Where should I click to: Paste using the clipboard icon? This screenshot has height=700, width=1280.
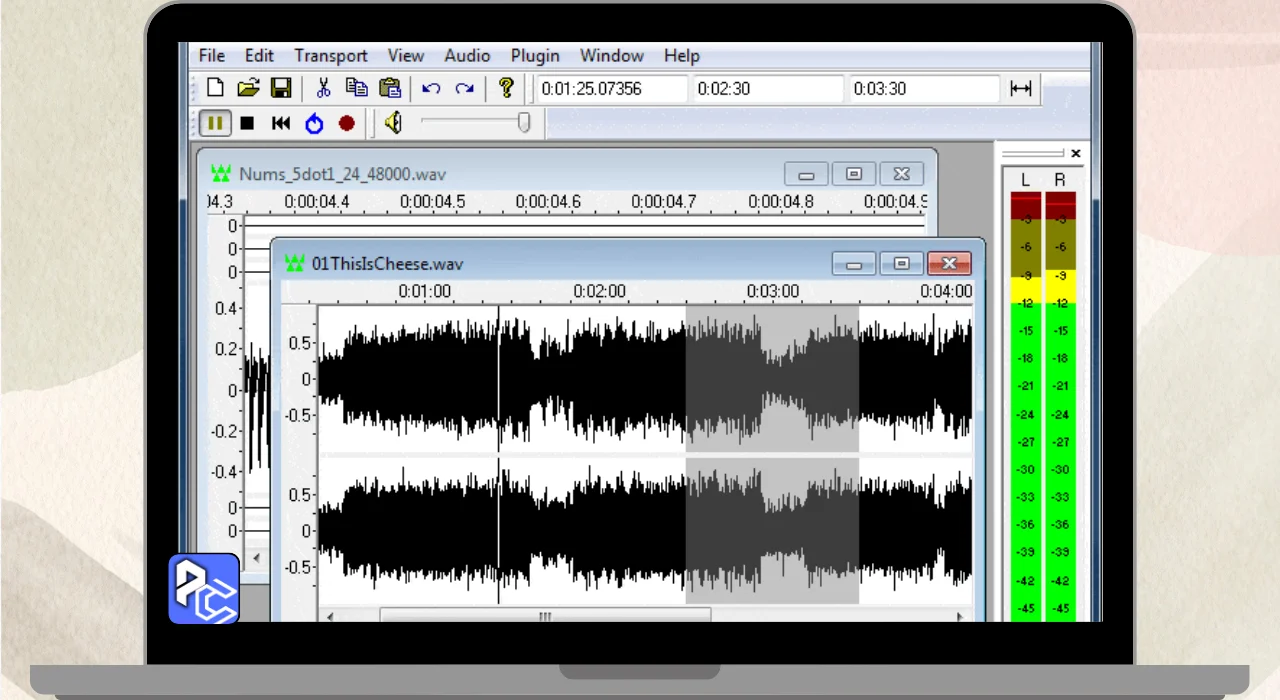390,88
